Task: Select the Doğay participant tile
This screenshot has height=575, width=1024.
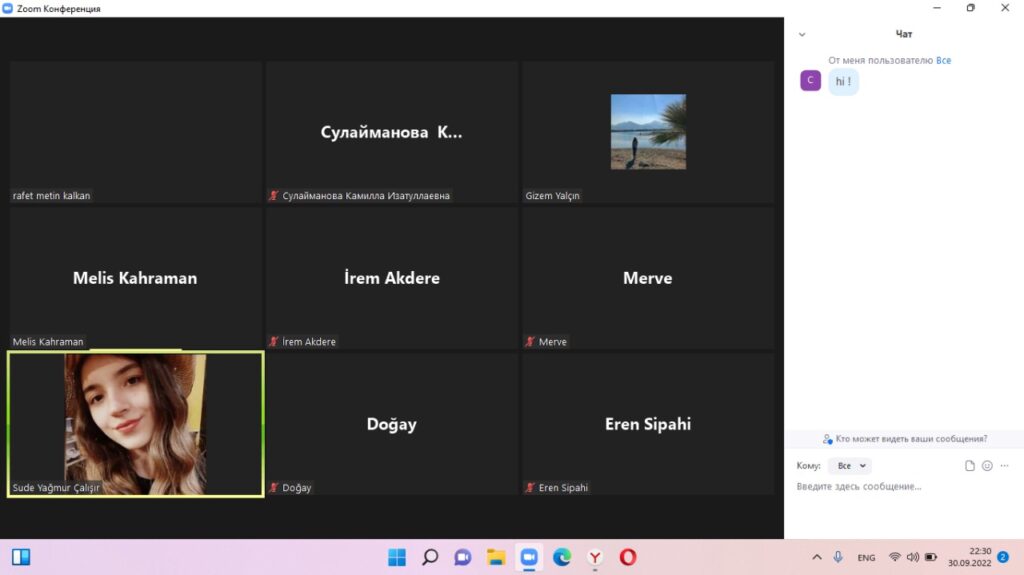Action: (392, 424)
